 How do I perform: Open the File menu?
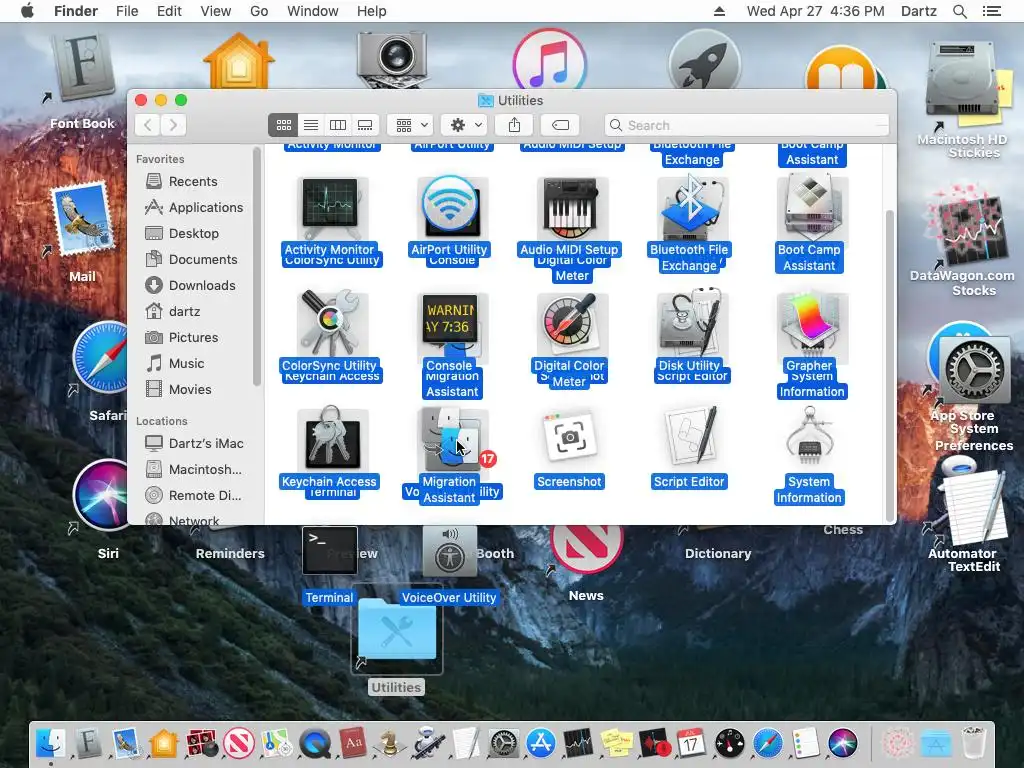click(x=127, y=11)
